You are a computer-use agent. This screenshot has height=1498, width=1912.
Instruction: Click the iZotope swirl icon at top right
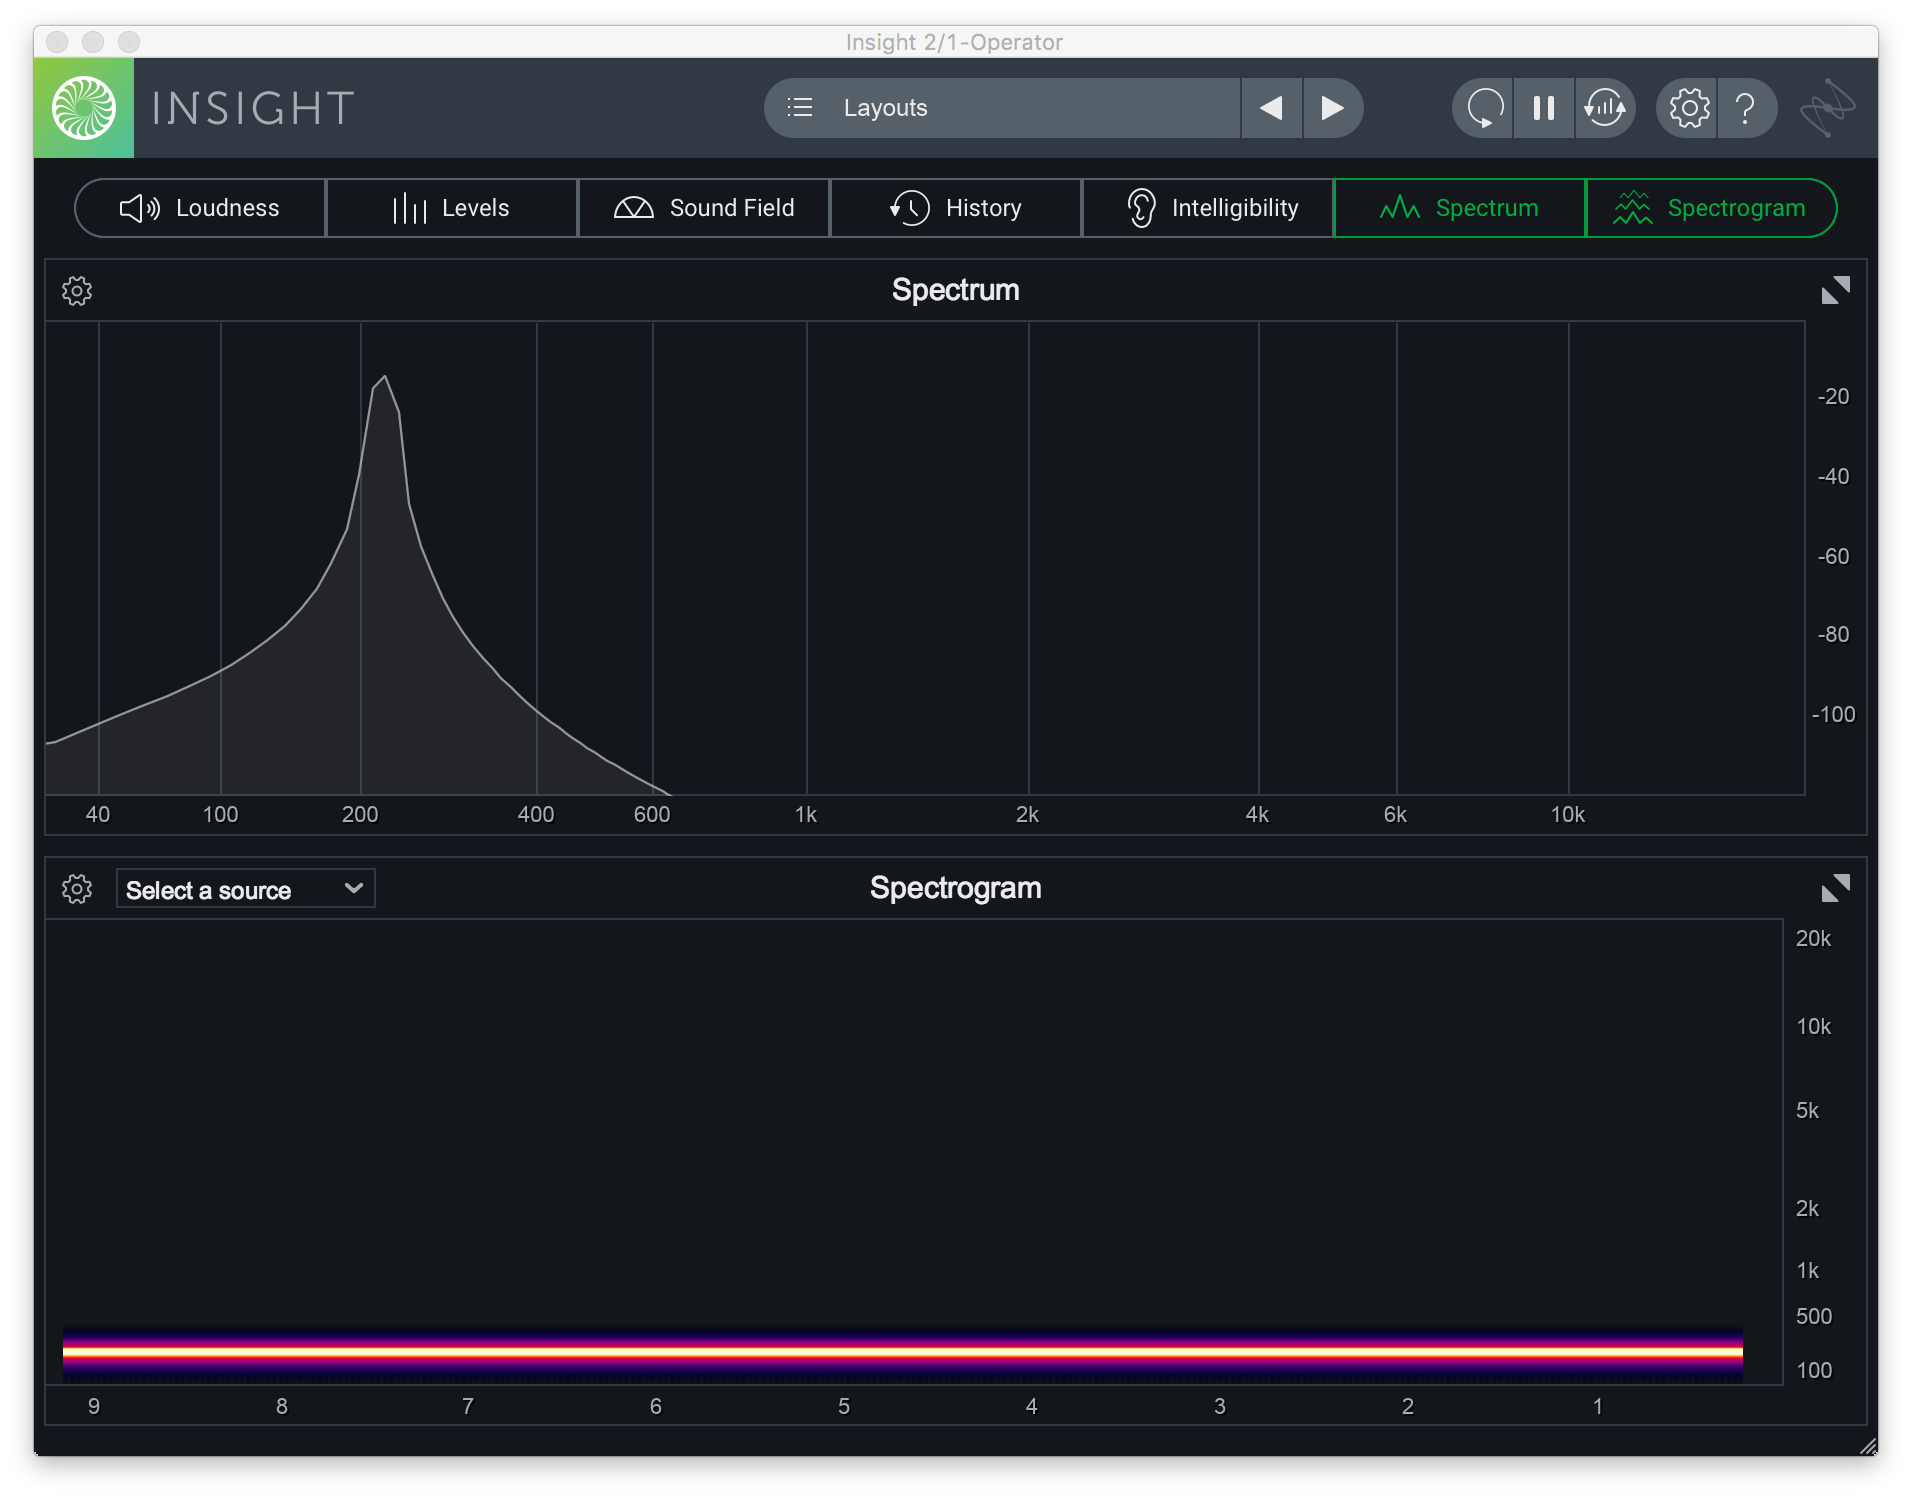click(x=1828, y=108)
